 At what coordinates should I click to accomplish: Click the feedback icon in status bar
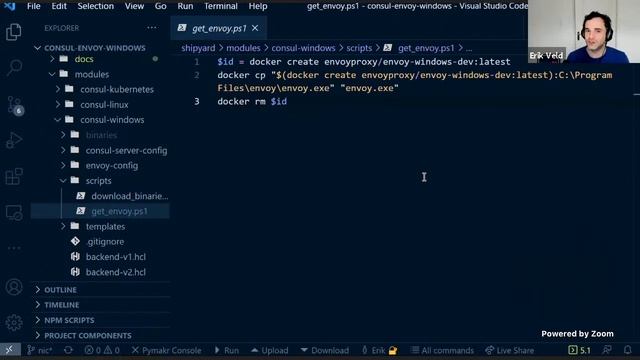click(x=607, y=350)
